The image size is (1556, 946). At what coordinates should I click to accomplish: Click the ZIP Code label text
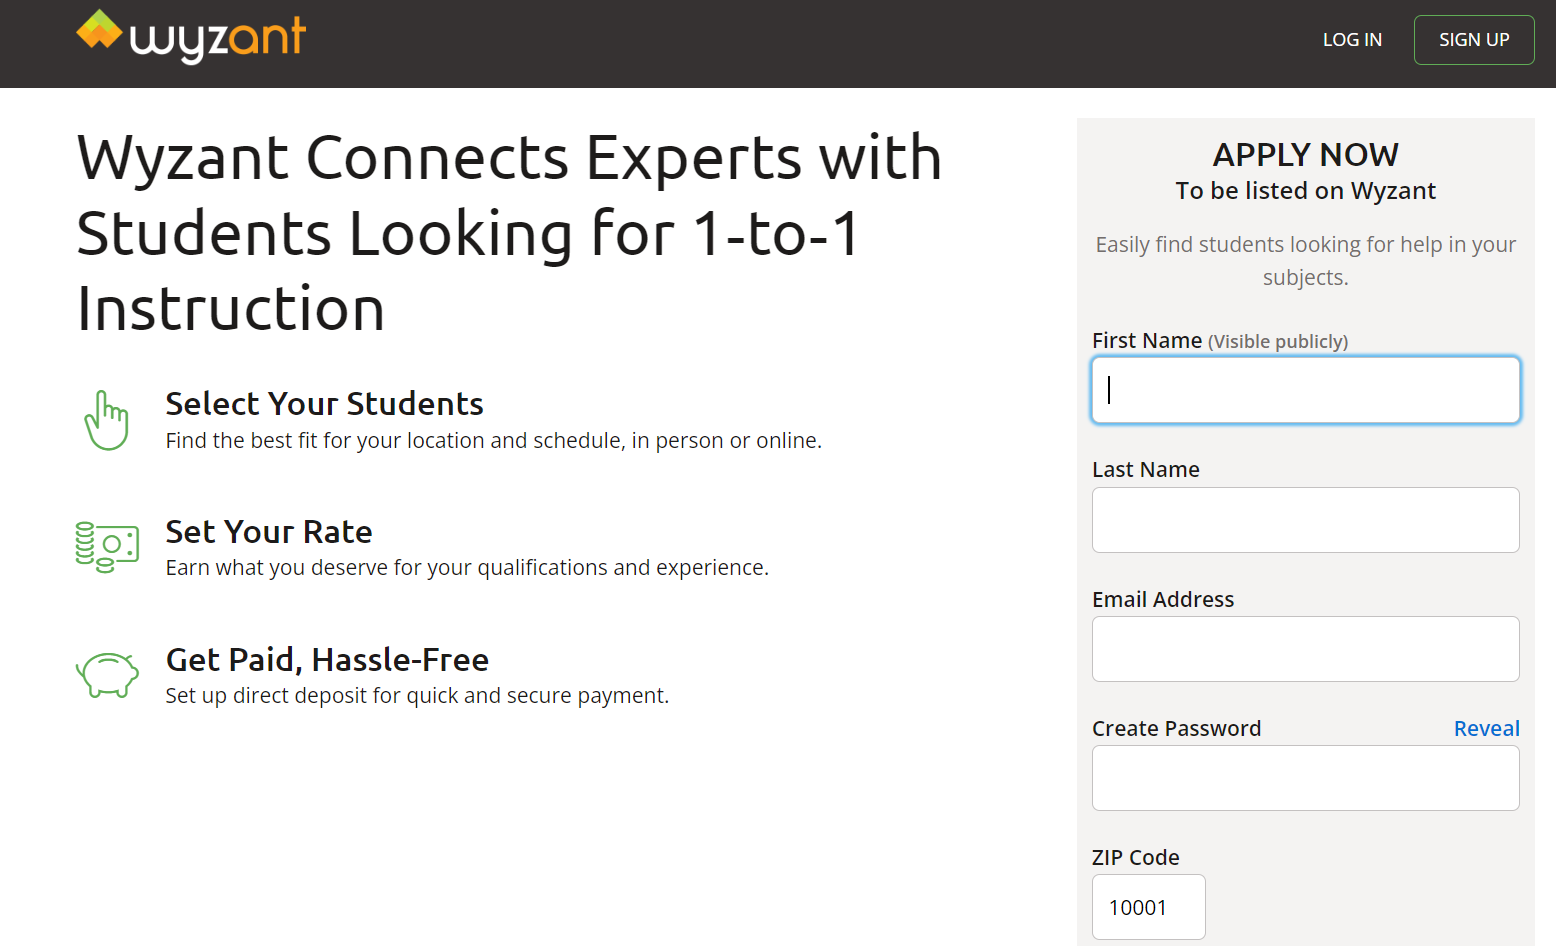pos(1135,858)
